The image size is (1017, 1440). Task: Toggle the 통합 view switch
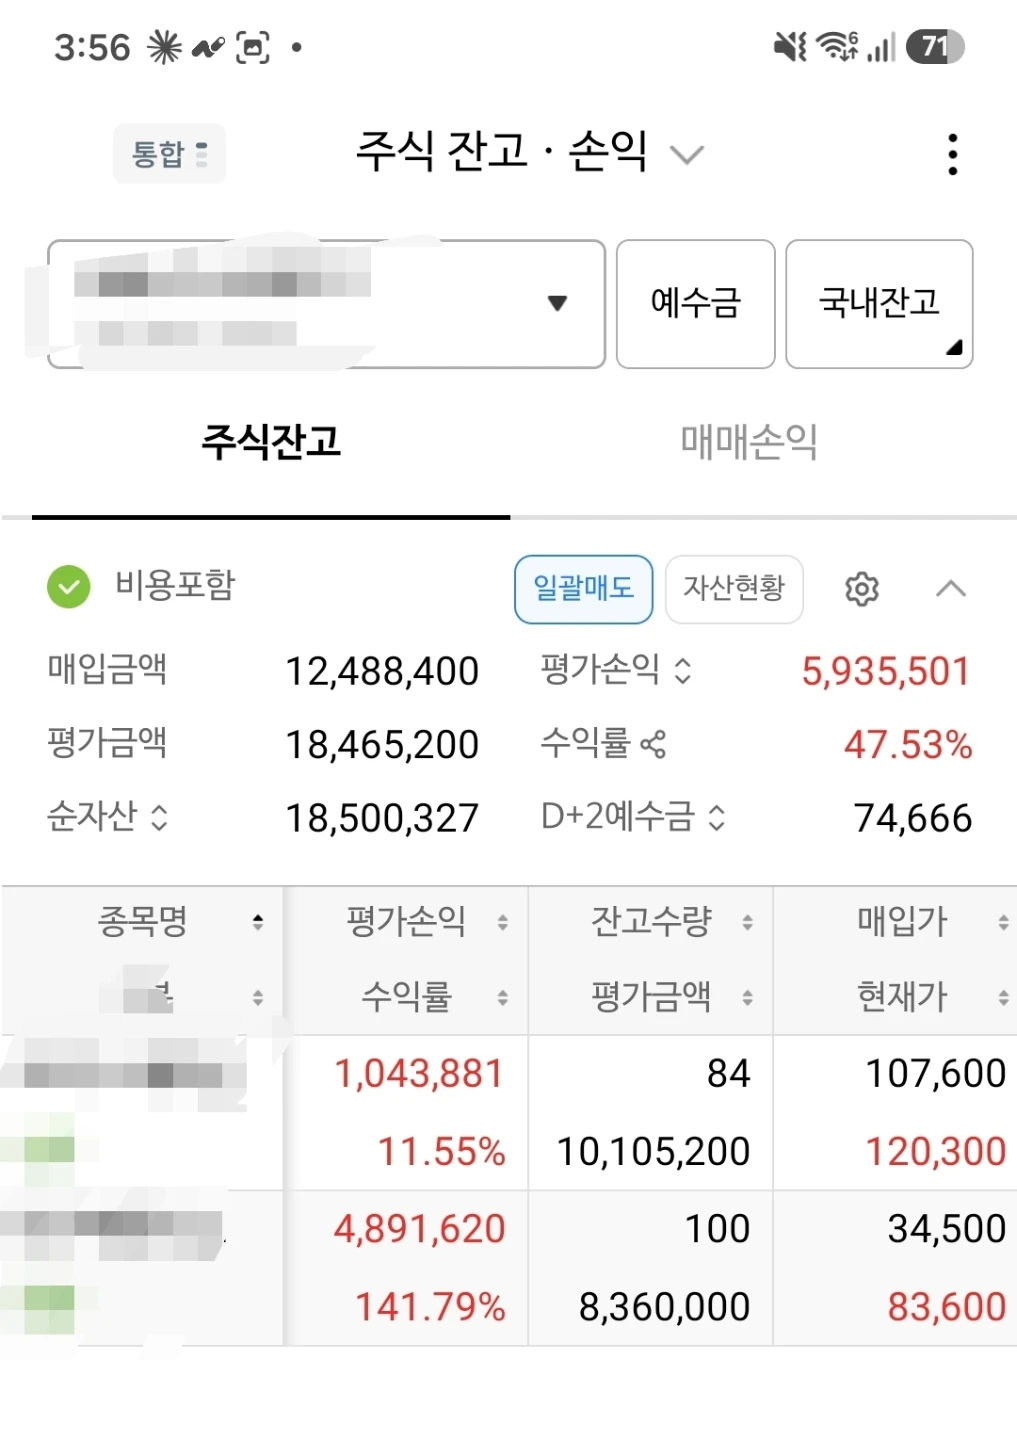[169, 154]
